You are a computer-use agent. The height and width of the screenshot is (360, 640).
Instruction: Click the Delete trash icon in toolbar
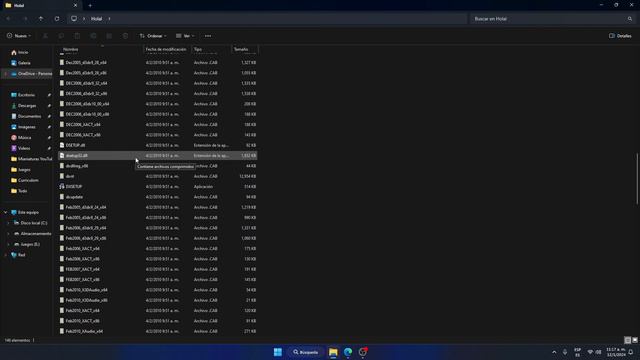(125, 36)
